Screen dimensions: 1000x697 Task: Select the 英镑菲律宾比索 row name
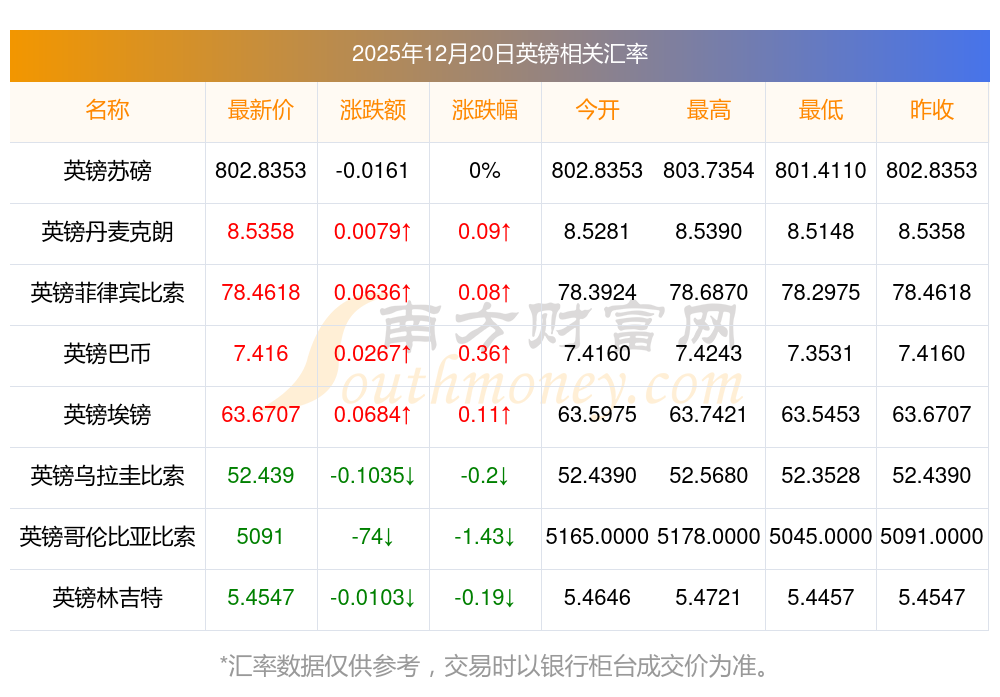107,293
